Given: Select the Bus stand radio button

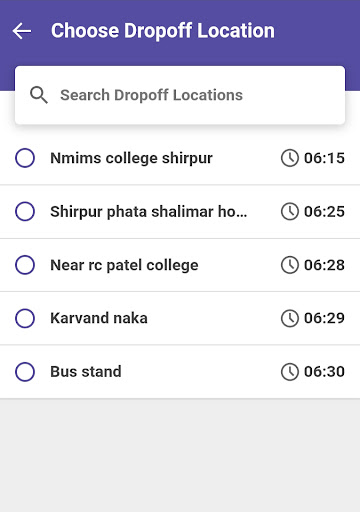Looking at the screenshot, I should (25, 372).
